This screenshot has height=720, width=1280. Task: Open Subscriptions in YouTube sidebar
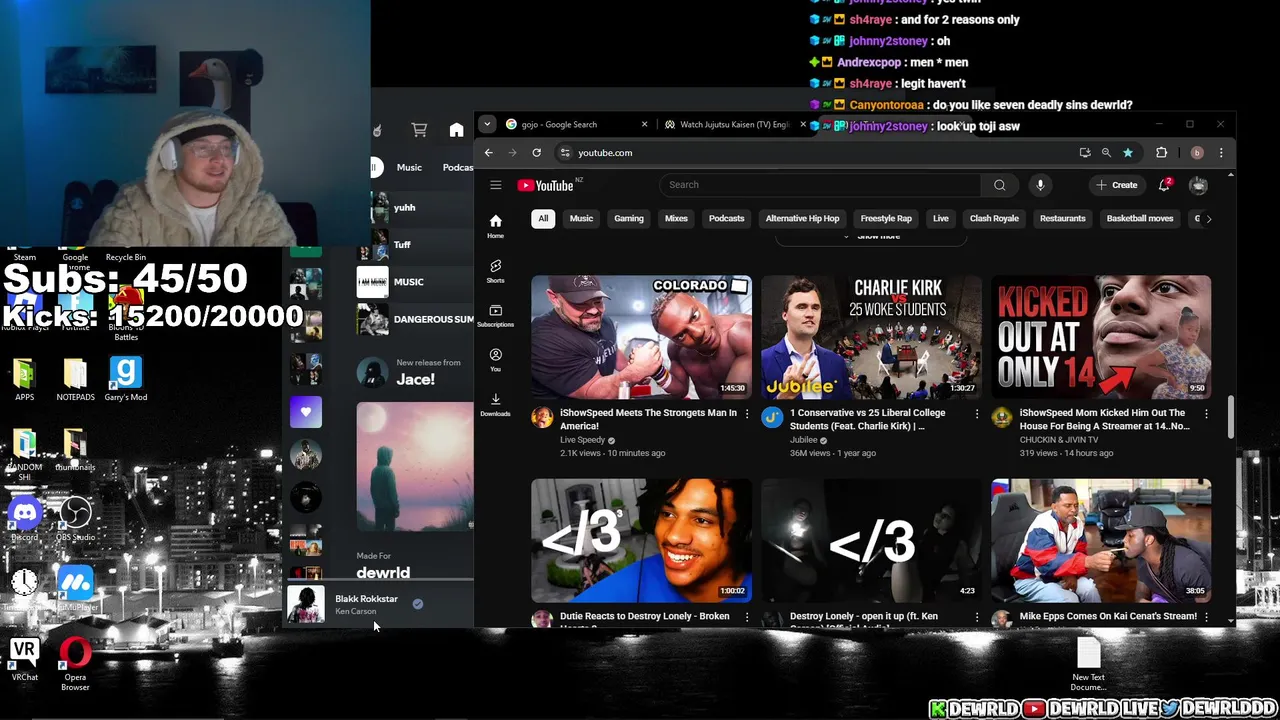pyautogui.click(x=495, y=315)
